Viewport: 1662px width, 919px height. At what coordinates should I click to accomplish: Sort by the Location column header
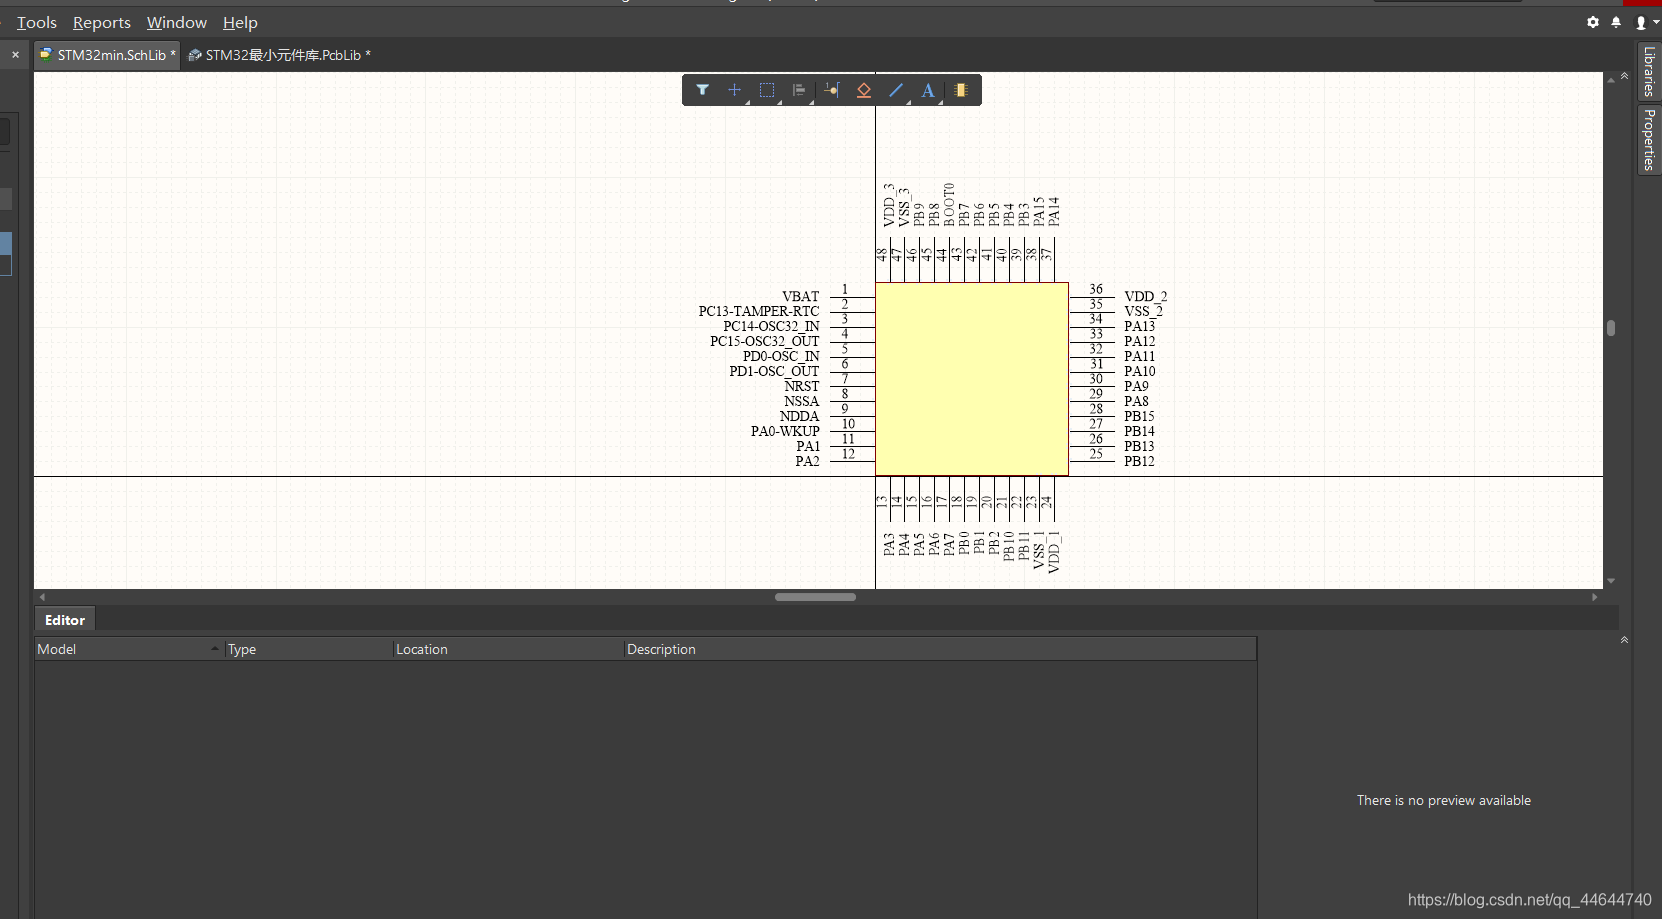pos(508,649)
